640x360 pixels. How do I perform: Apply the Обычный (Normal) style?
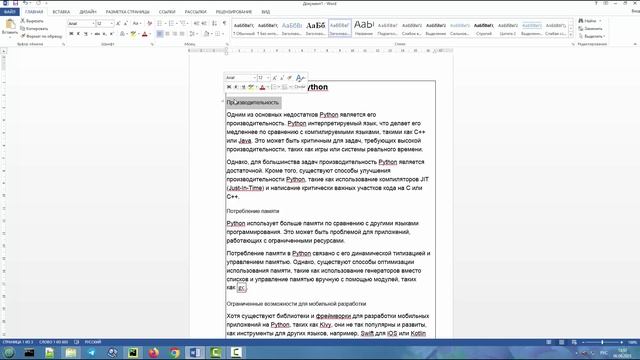coord(244,28)
